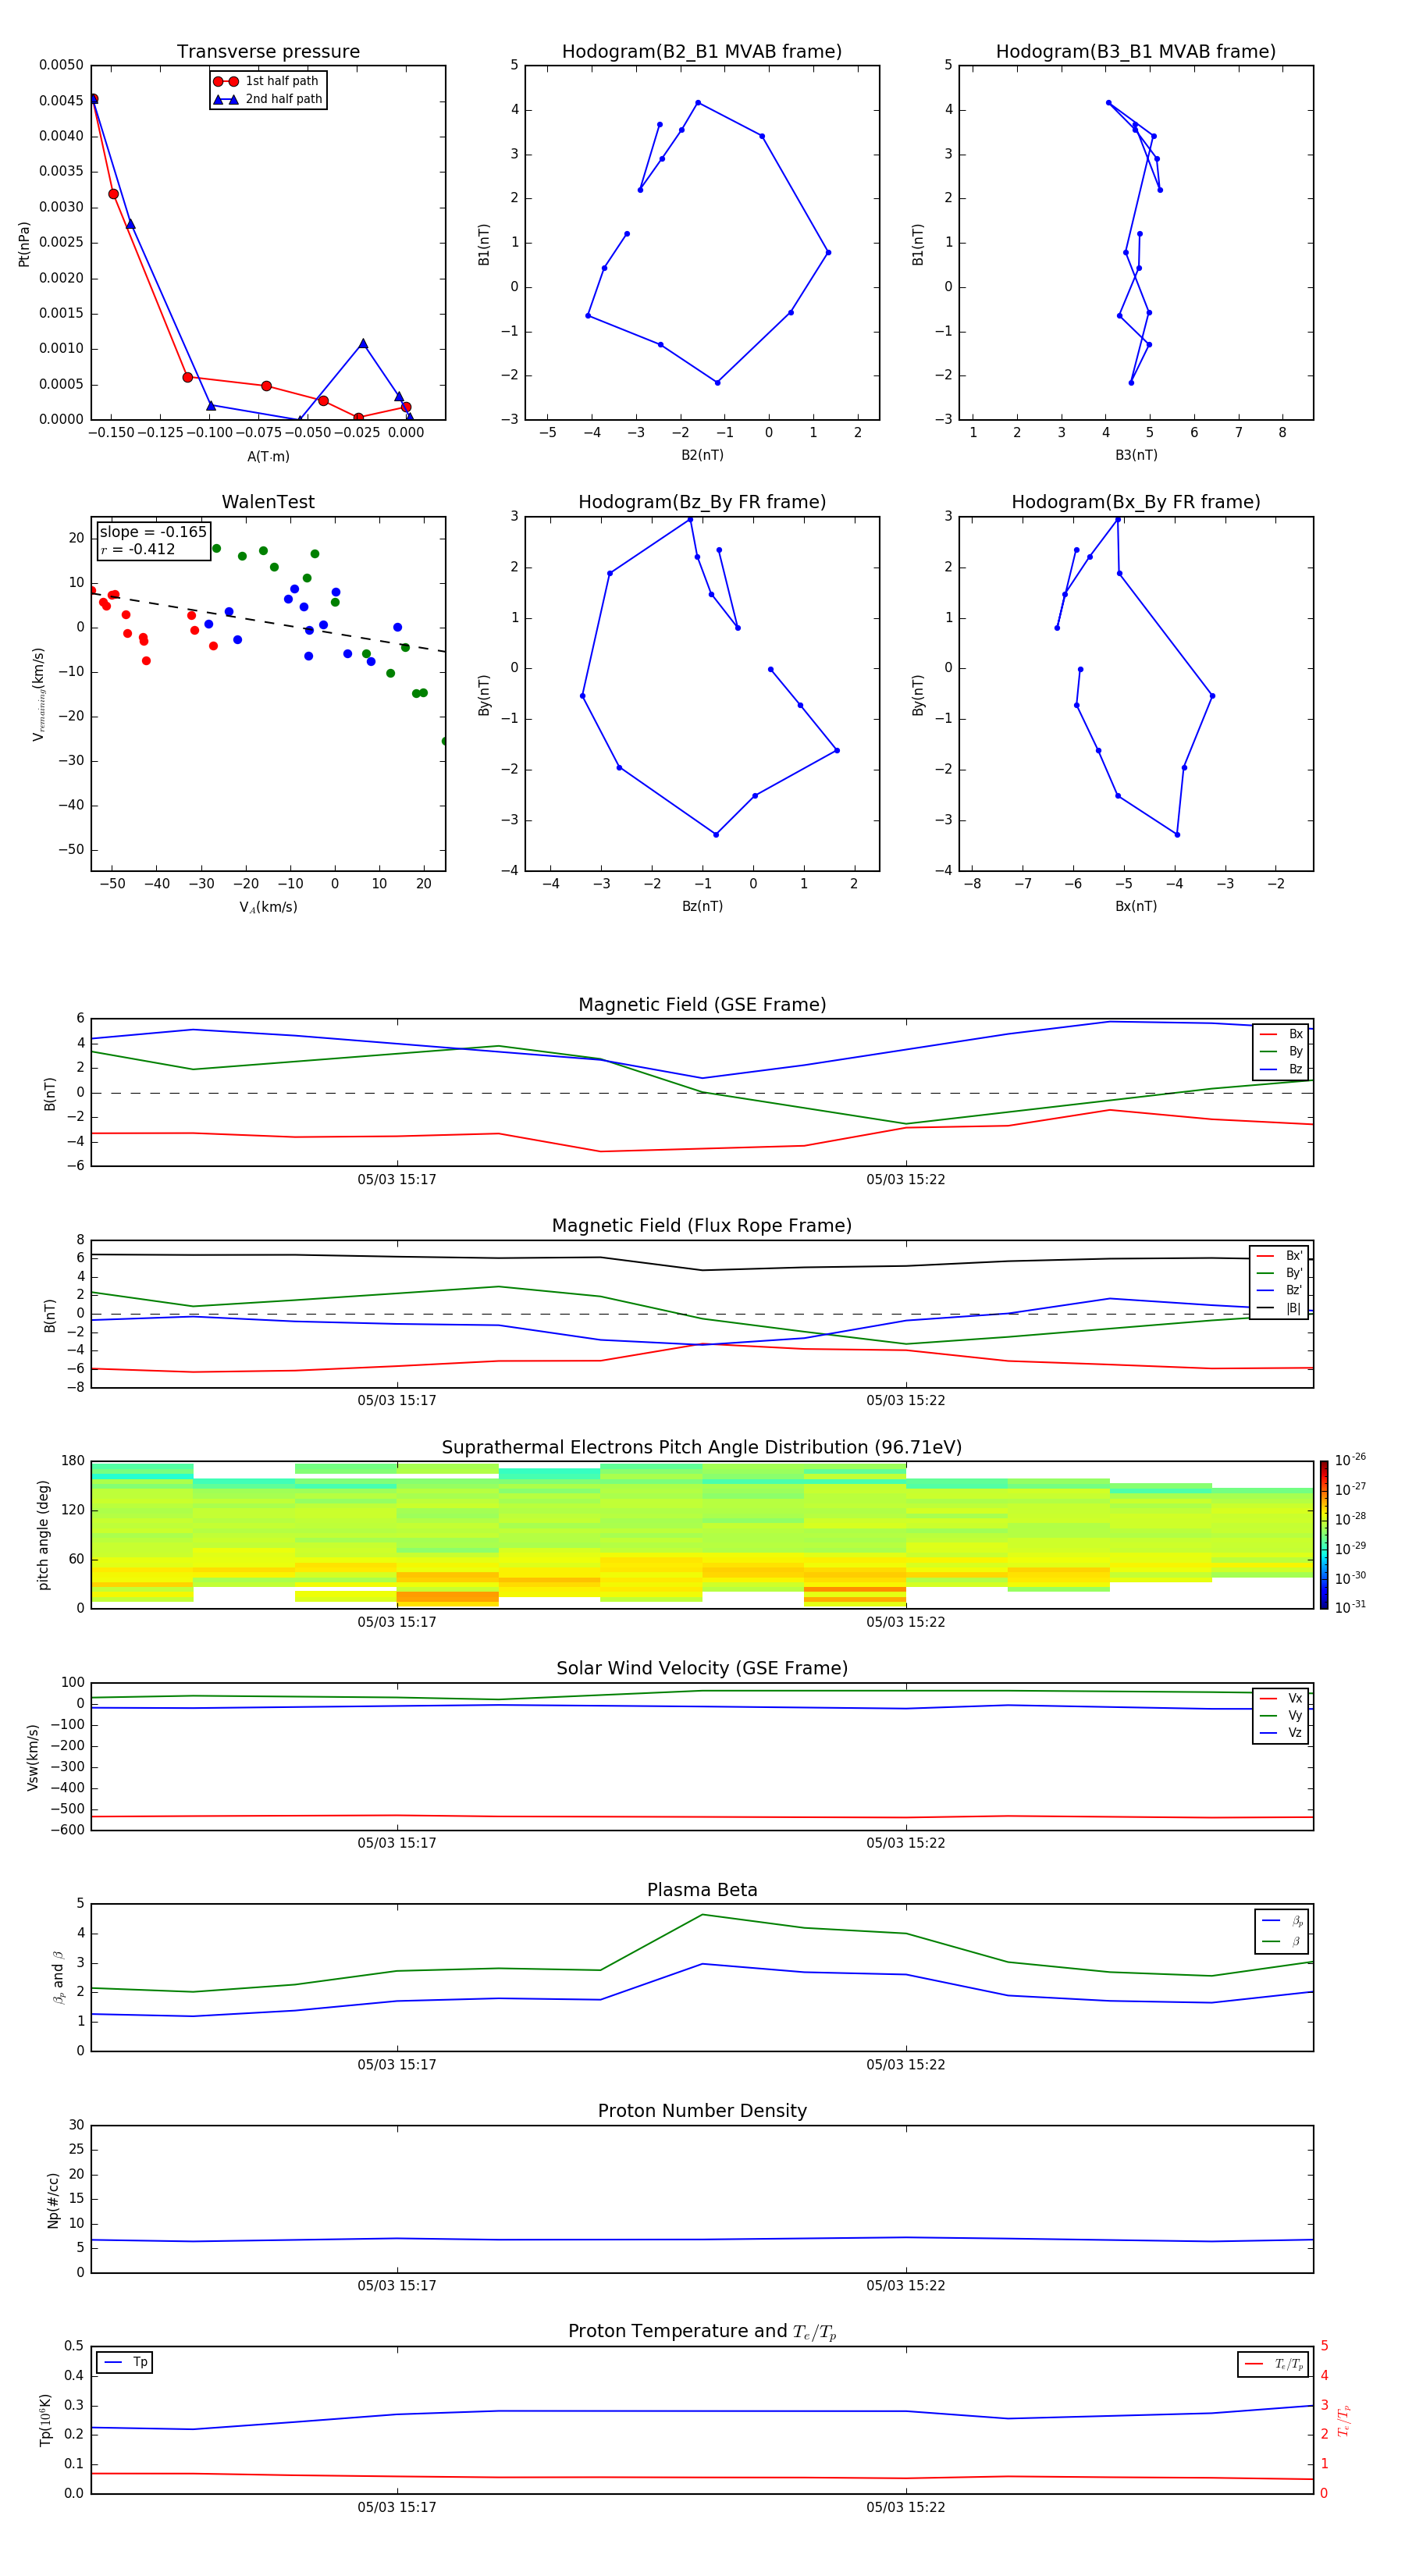Select 'Vx' in the solar wind legend
The image size is (1405, 2576).
click(x=1282, y=1698)
